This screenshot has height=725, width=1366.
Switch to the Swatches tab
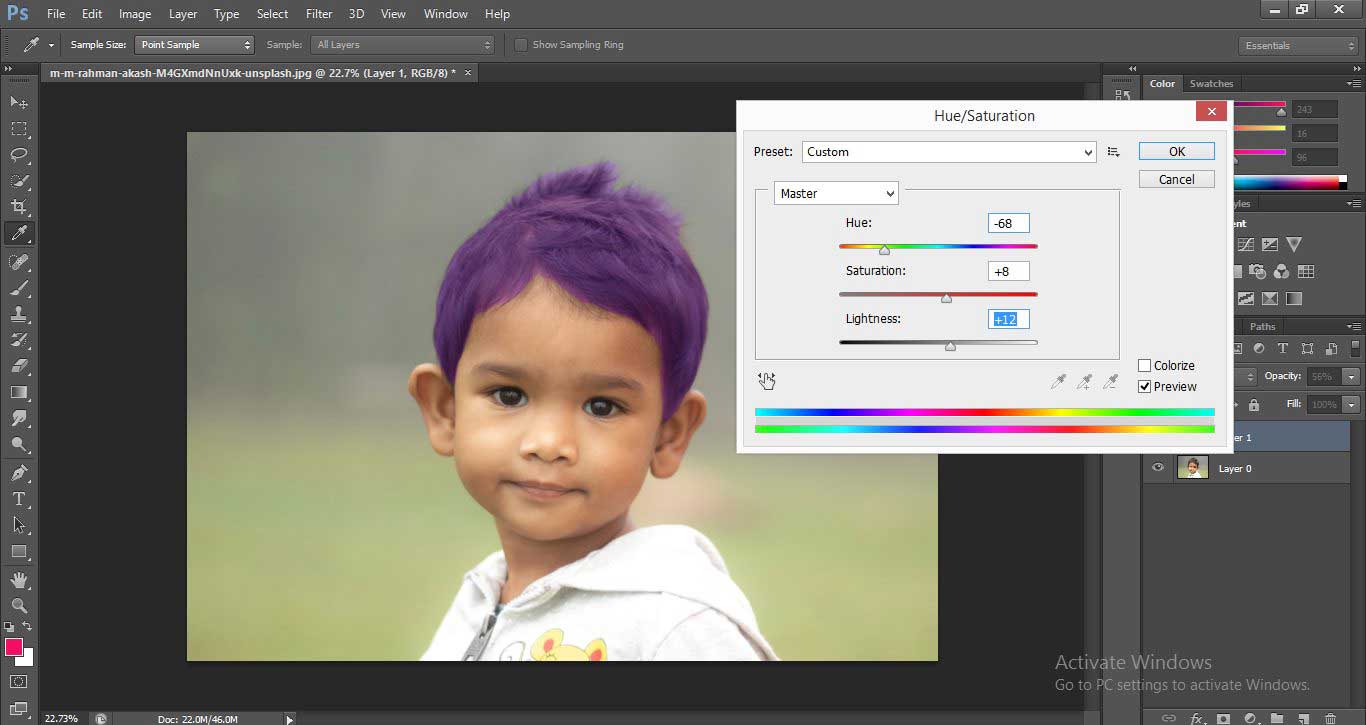click(1211, 84)
